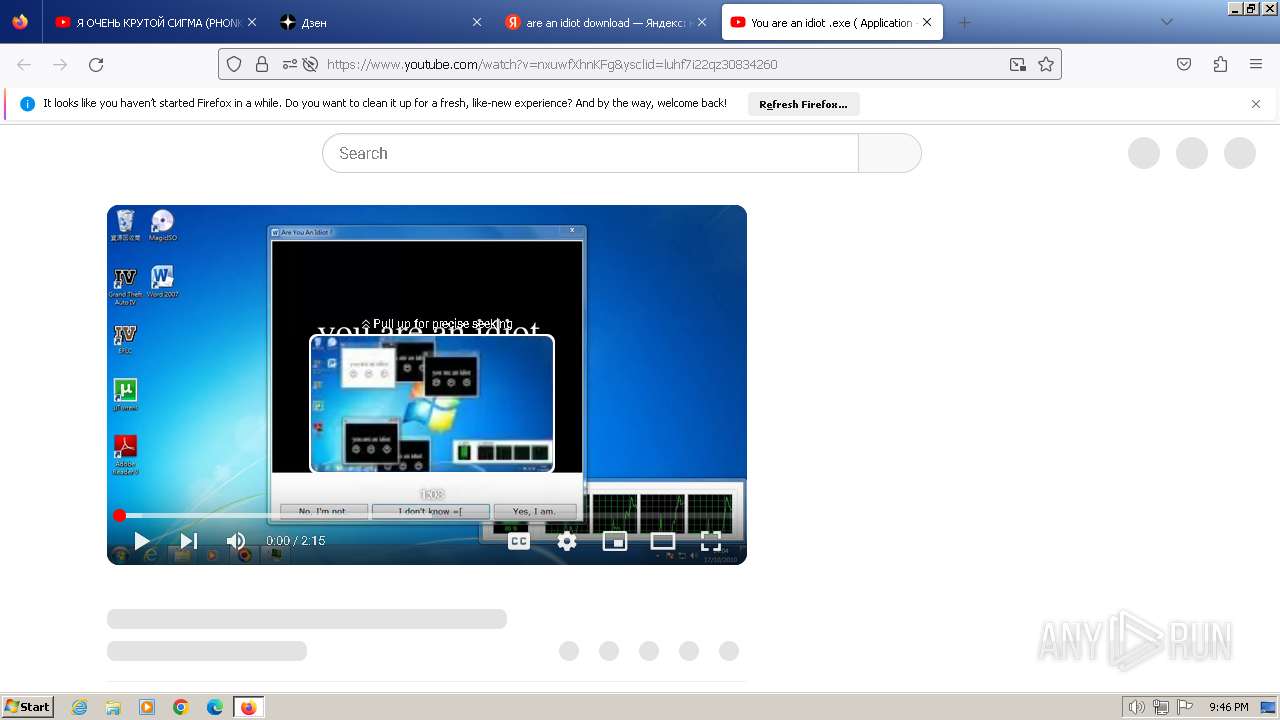The height and width of the screenshot is (720, 1280).
Task: Switch to the 'are an idiot download' tab
Action: pos(606,22)
